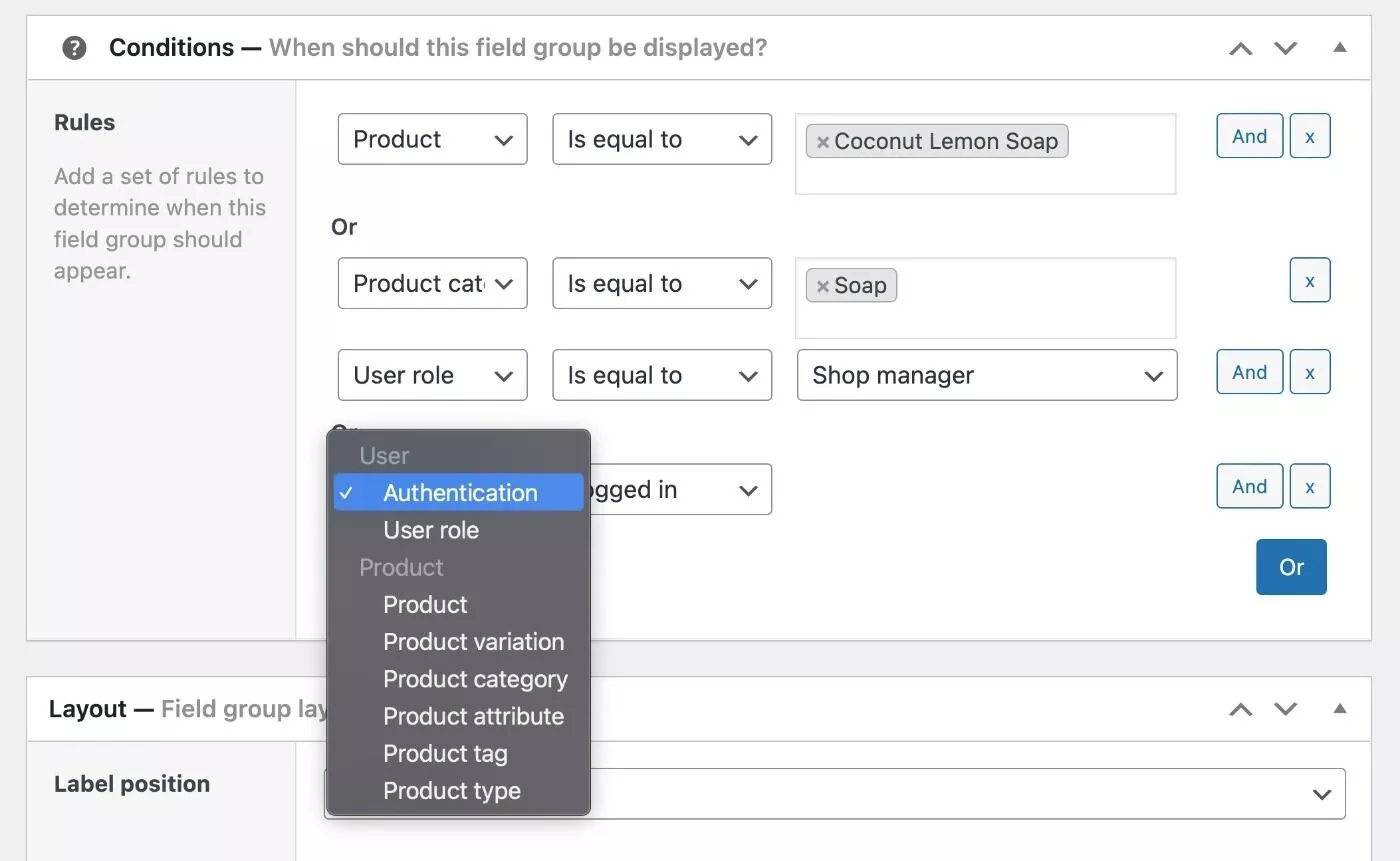Collapse the Conditions panel triangle toggle
The image size is (1400, 861).
click(x=1340, y=47)
